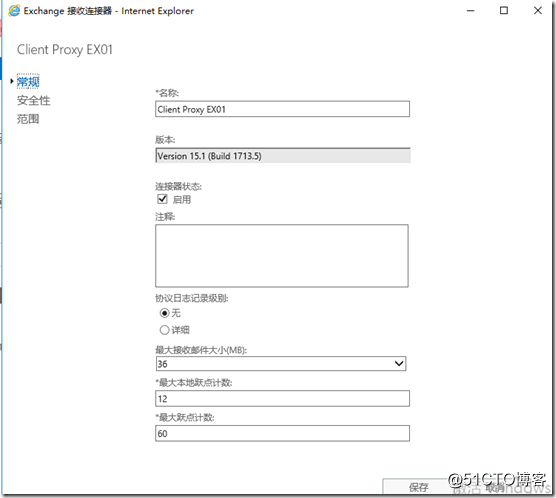556x498 pixels.
Task: Click the max hop count field showing 60
Action: 282,433
